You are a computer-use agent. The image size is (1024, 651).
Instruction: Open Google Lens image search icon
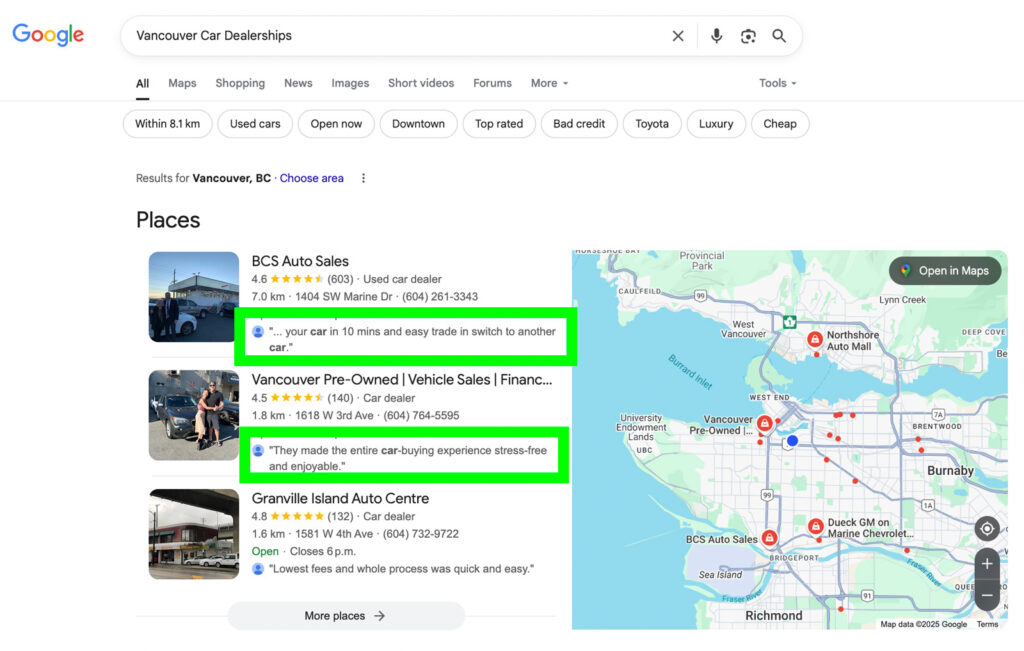[x=748, y=36]
